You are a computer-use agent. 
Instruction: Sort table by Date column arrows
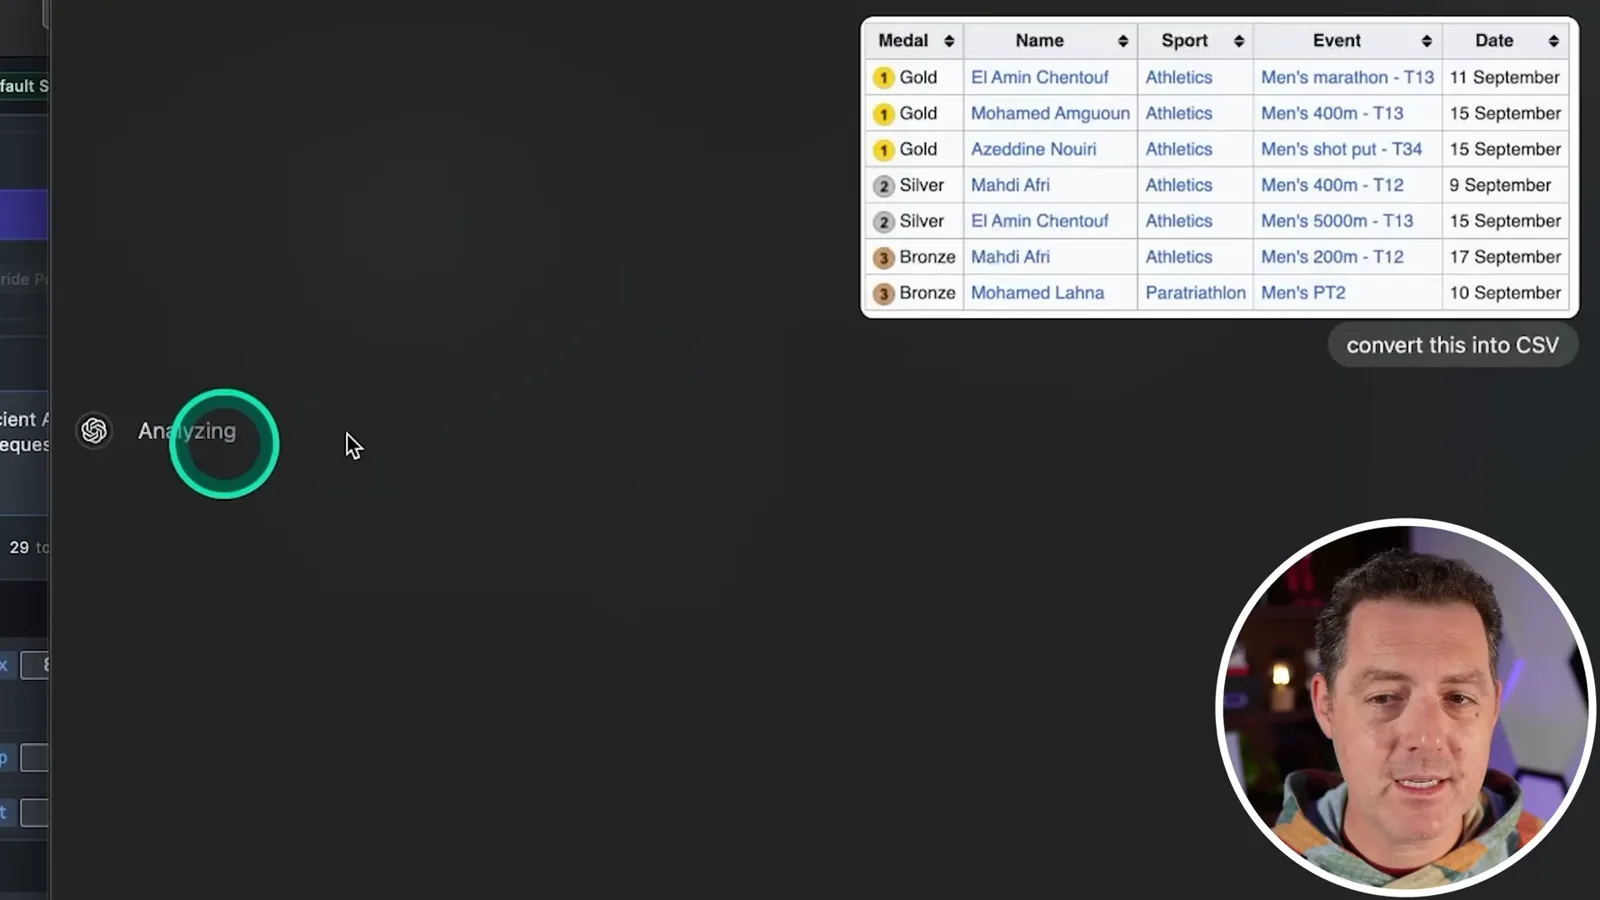coord(1554,41)
